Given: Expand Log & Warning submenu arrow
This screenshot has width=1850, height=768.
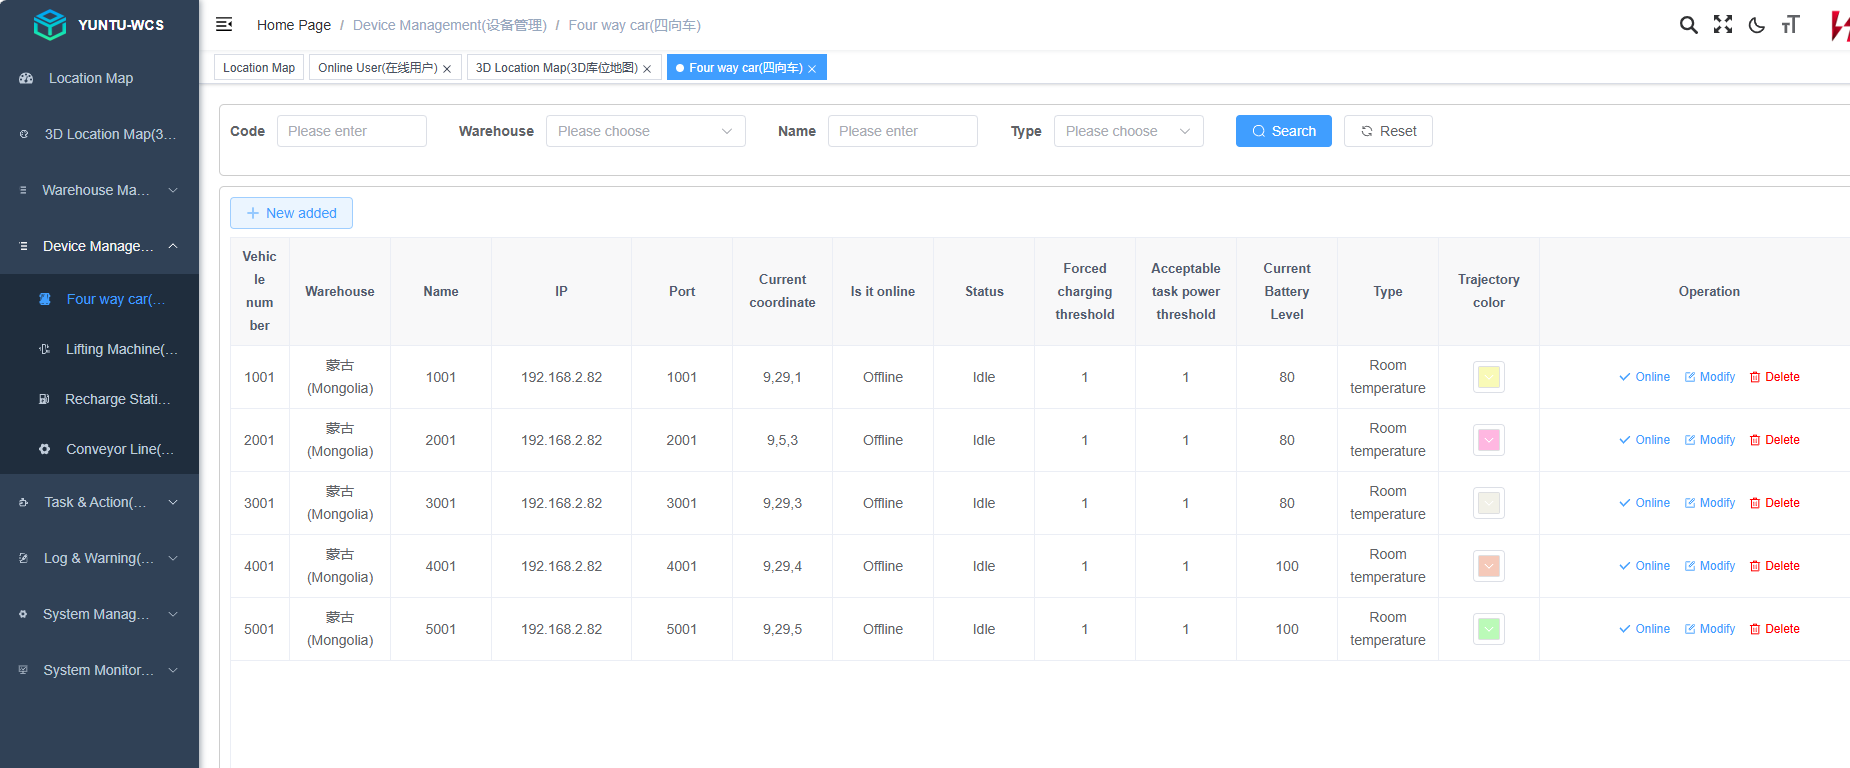Looking at the screenshot, I should tap(173, 558).
